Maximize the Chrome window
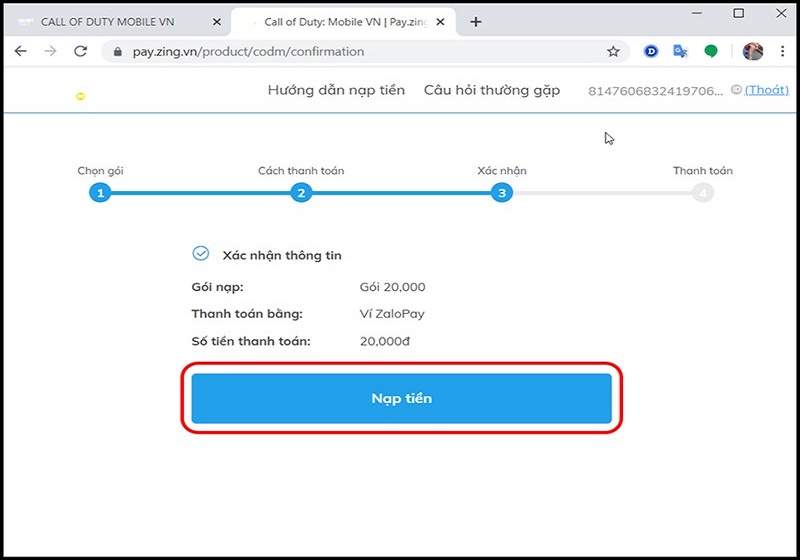 [x=738, y=13]
